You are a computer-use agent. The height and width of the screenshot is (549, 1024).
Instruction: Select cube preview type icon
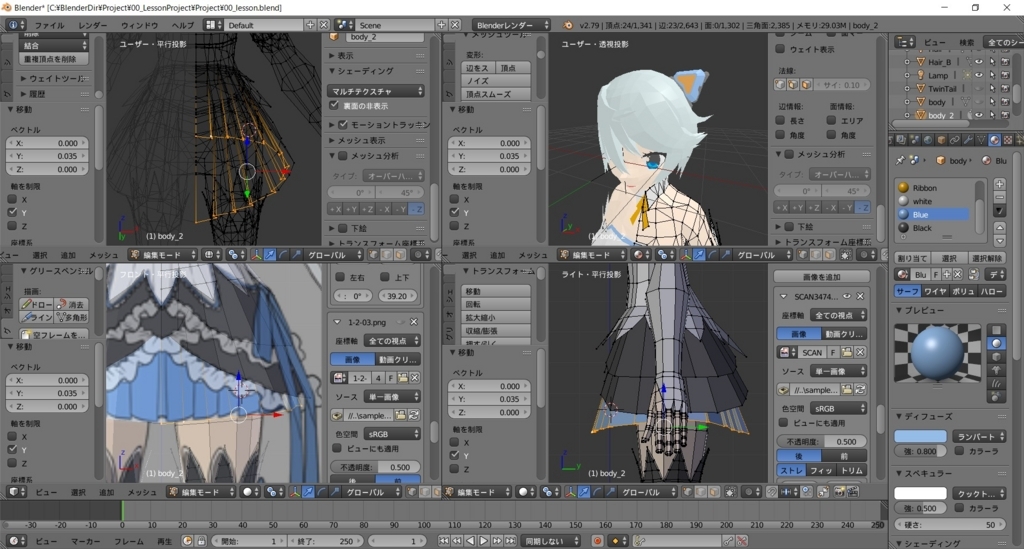click(x=997, y=356)
